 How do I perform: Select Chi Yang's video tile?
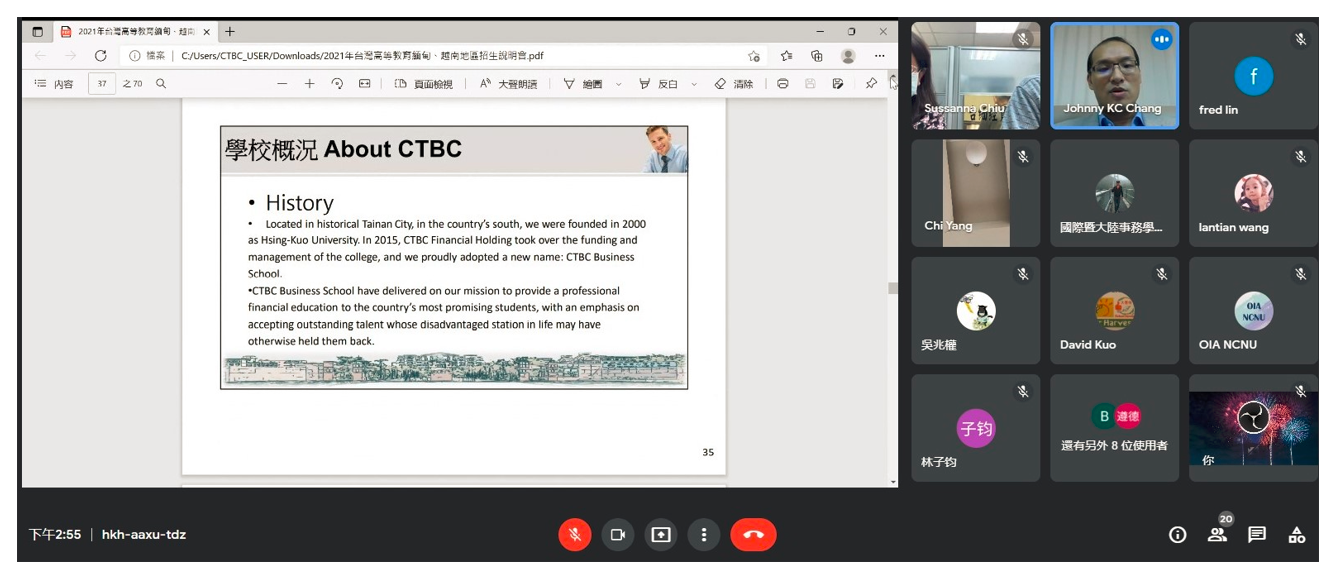coord(975,193)
